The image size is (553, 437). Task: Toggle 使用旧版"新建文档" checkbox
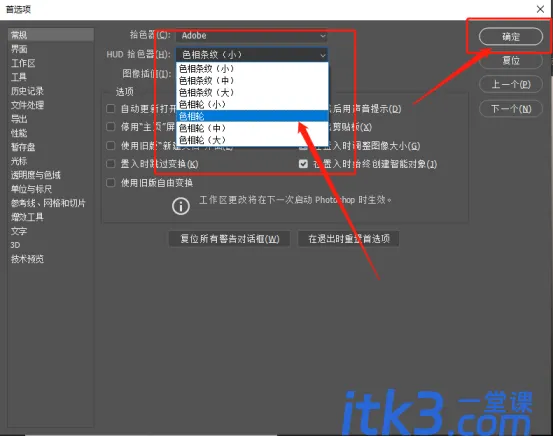coord(111,145)
